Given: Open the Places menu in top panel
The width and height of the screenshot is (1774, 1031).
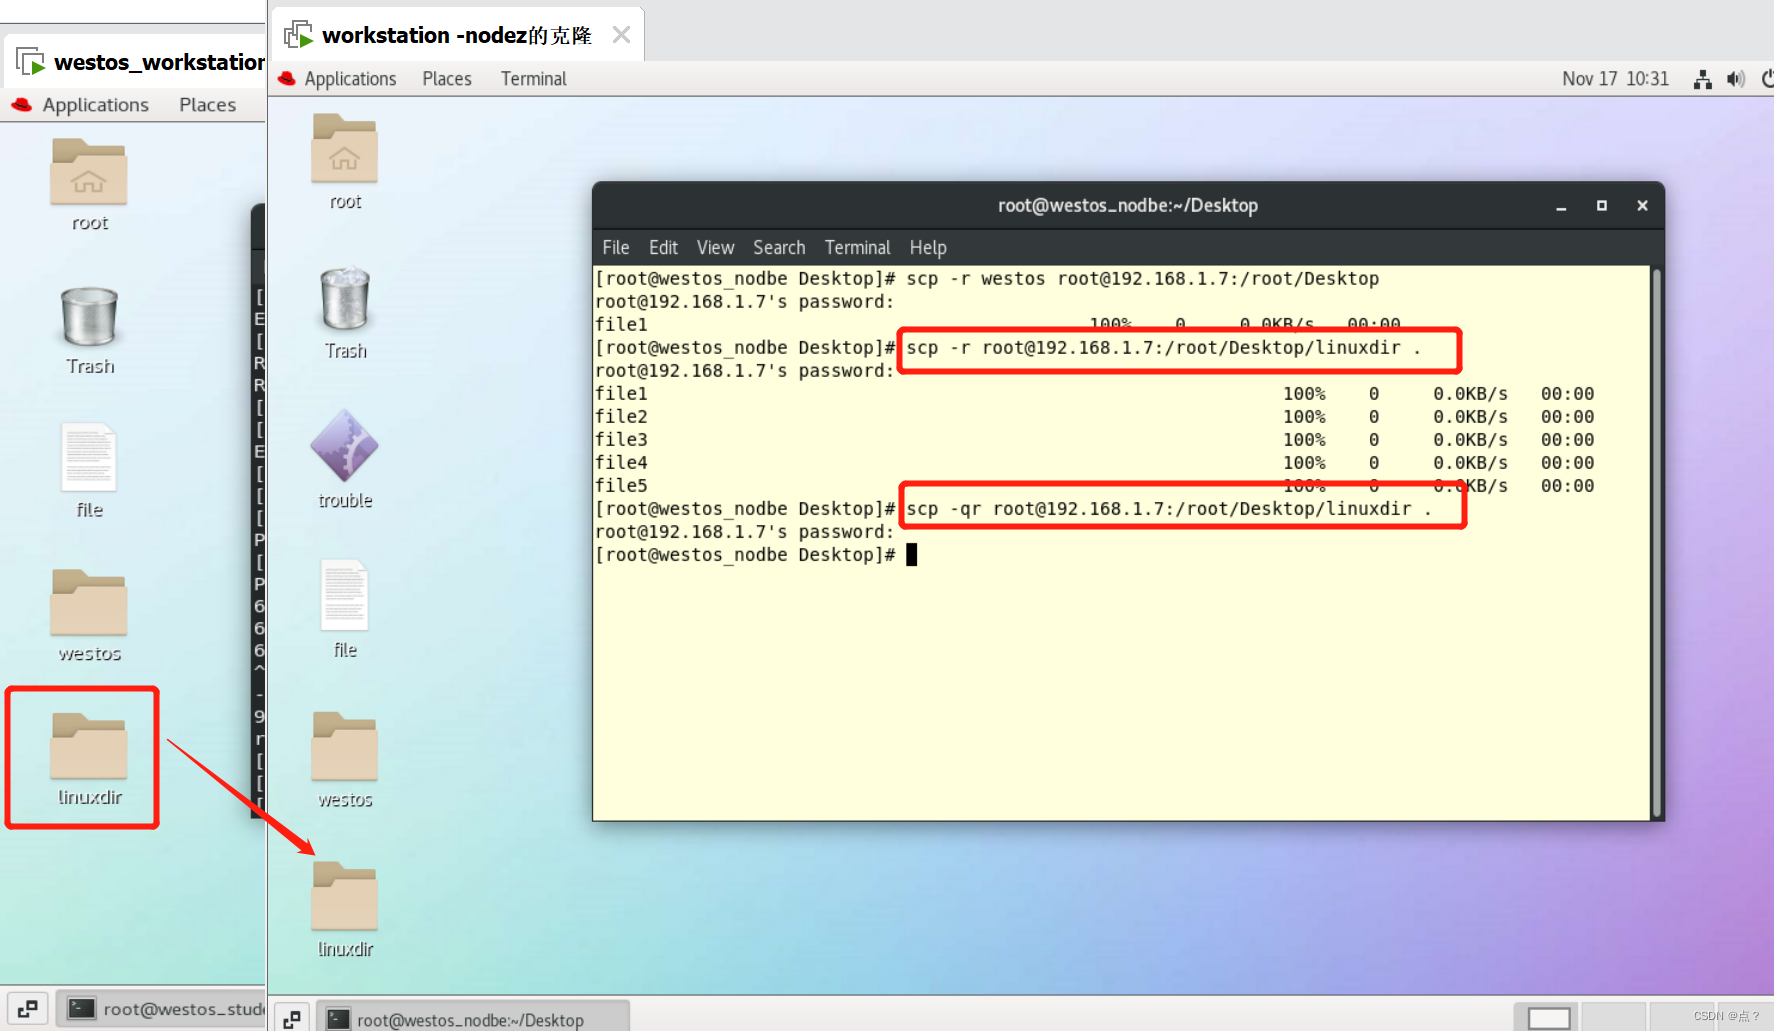Looking at the screenshot, I should point(446,78).
